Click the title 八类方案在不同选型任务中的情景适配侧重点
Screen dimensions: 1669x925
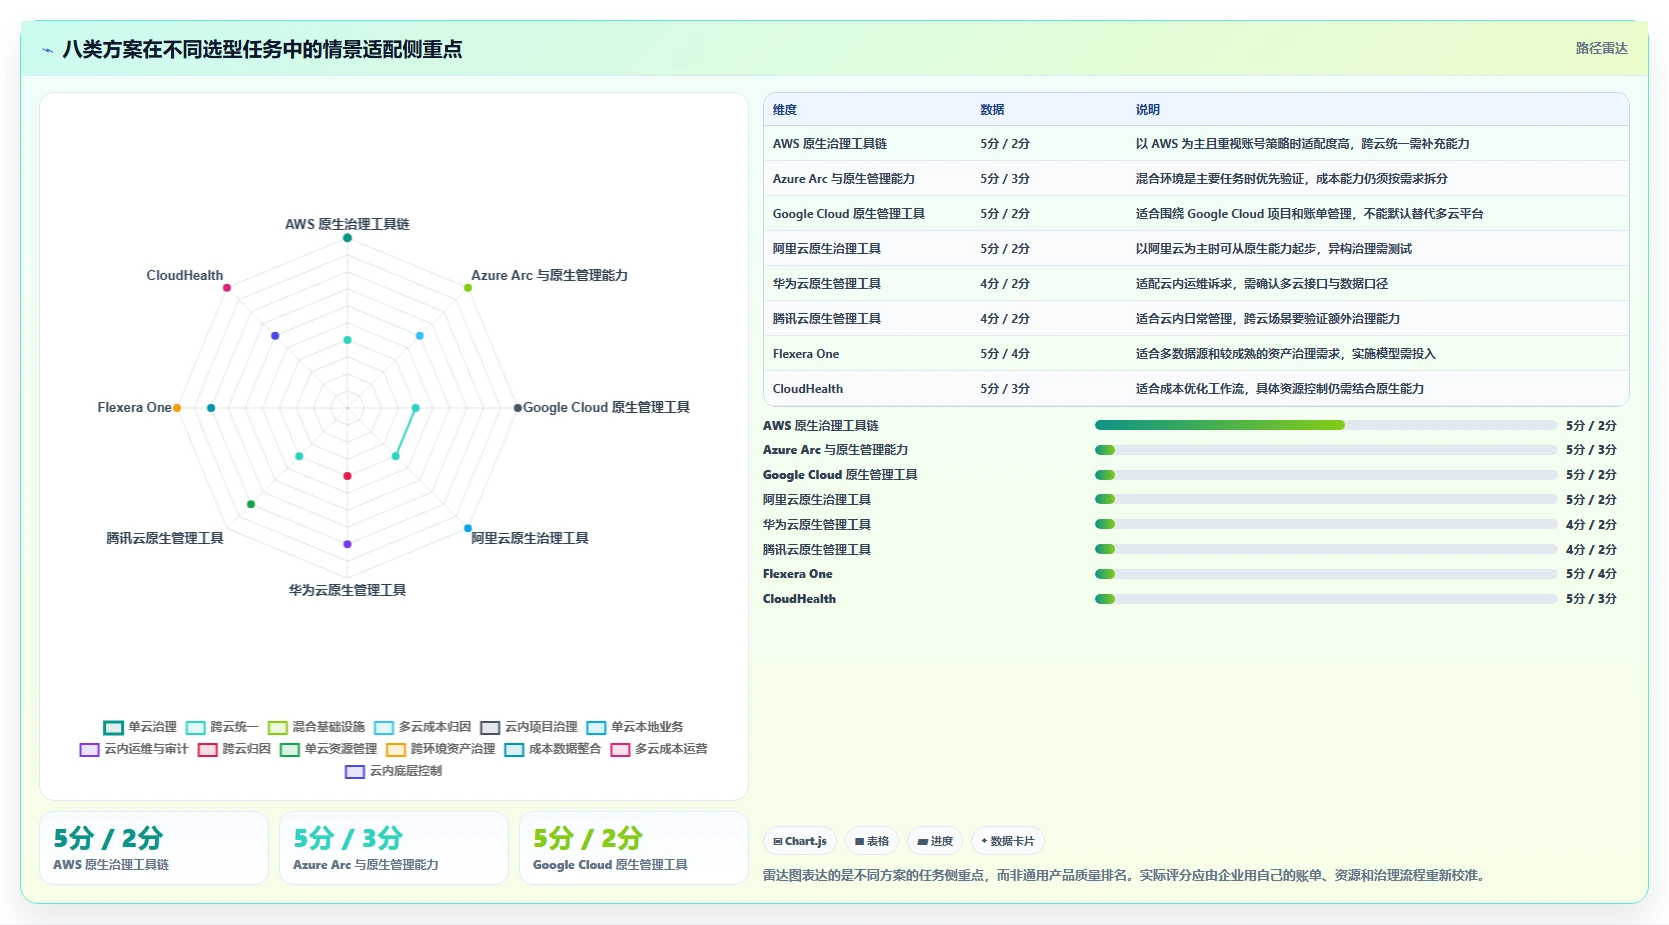point(262,49)
